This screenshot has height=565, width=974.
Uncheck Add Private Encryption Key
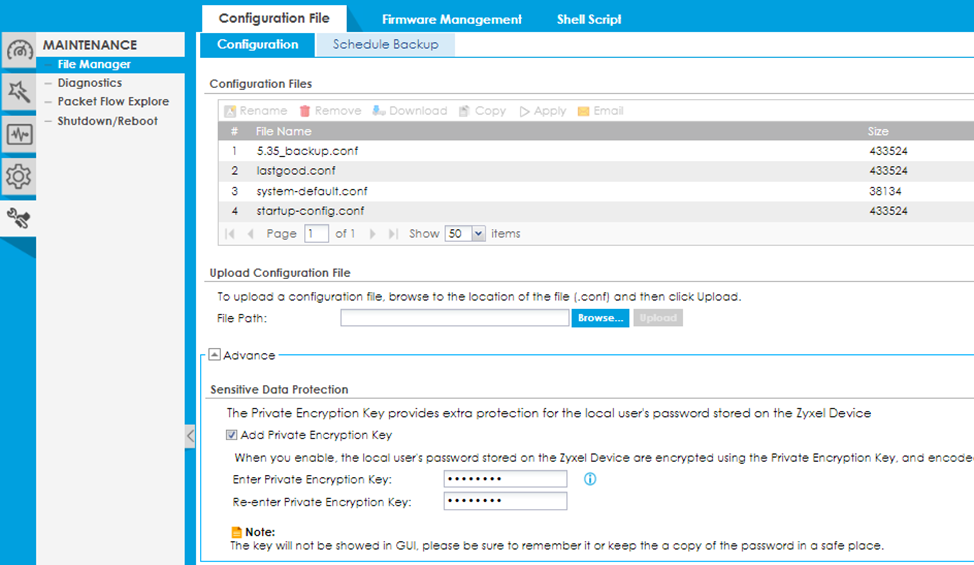(x=232, y=435)
